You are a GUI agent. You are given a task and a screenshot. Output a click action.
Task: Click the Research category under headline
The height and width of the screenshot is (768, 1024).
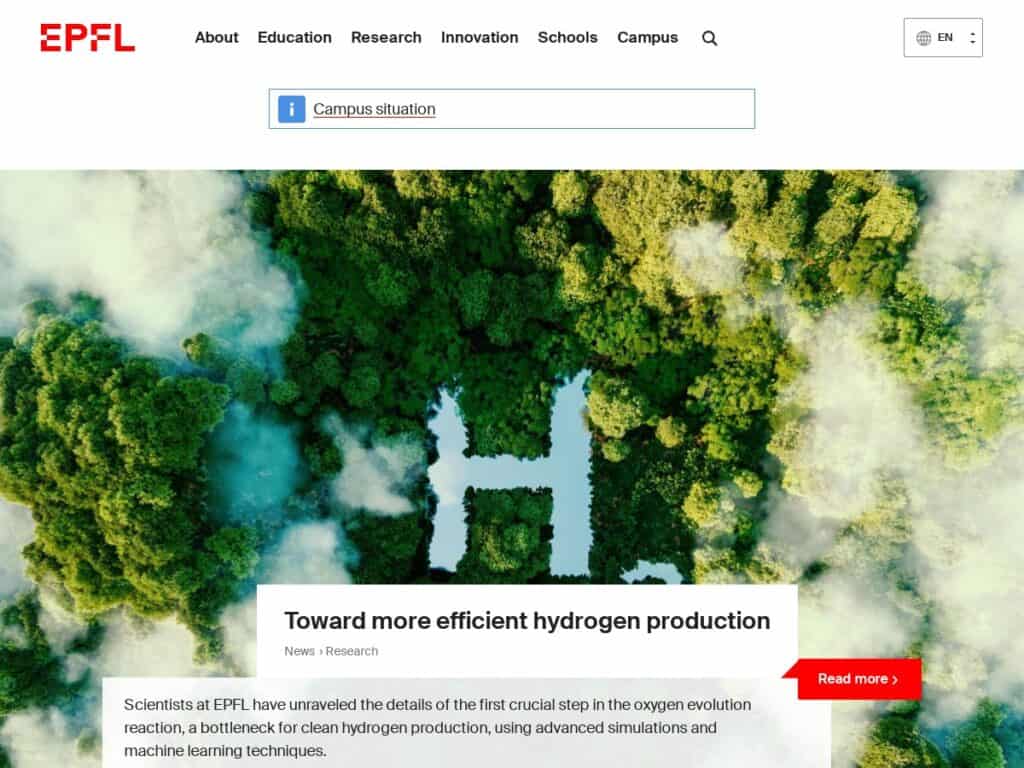click(351, 651)
